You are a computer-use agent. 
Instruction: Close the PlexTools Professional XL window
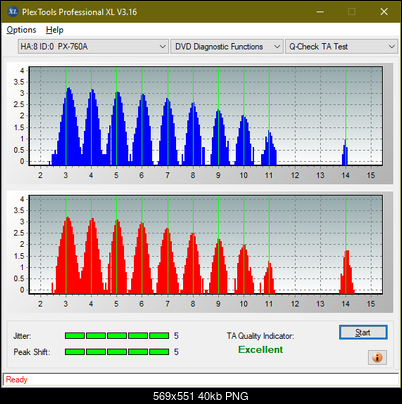tap(384, 12)
